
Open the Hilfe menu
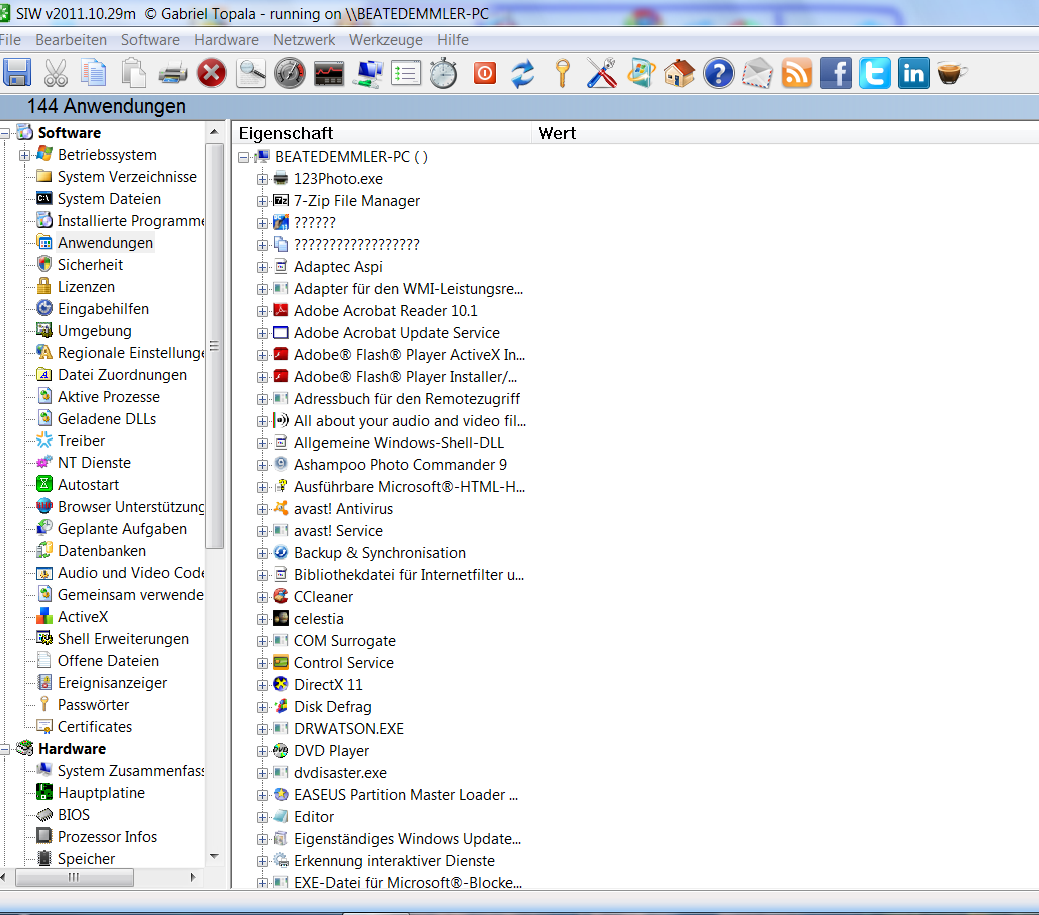[453, 40]
